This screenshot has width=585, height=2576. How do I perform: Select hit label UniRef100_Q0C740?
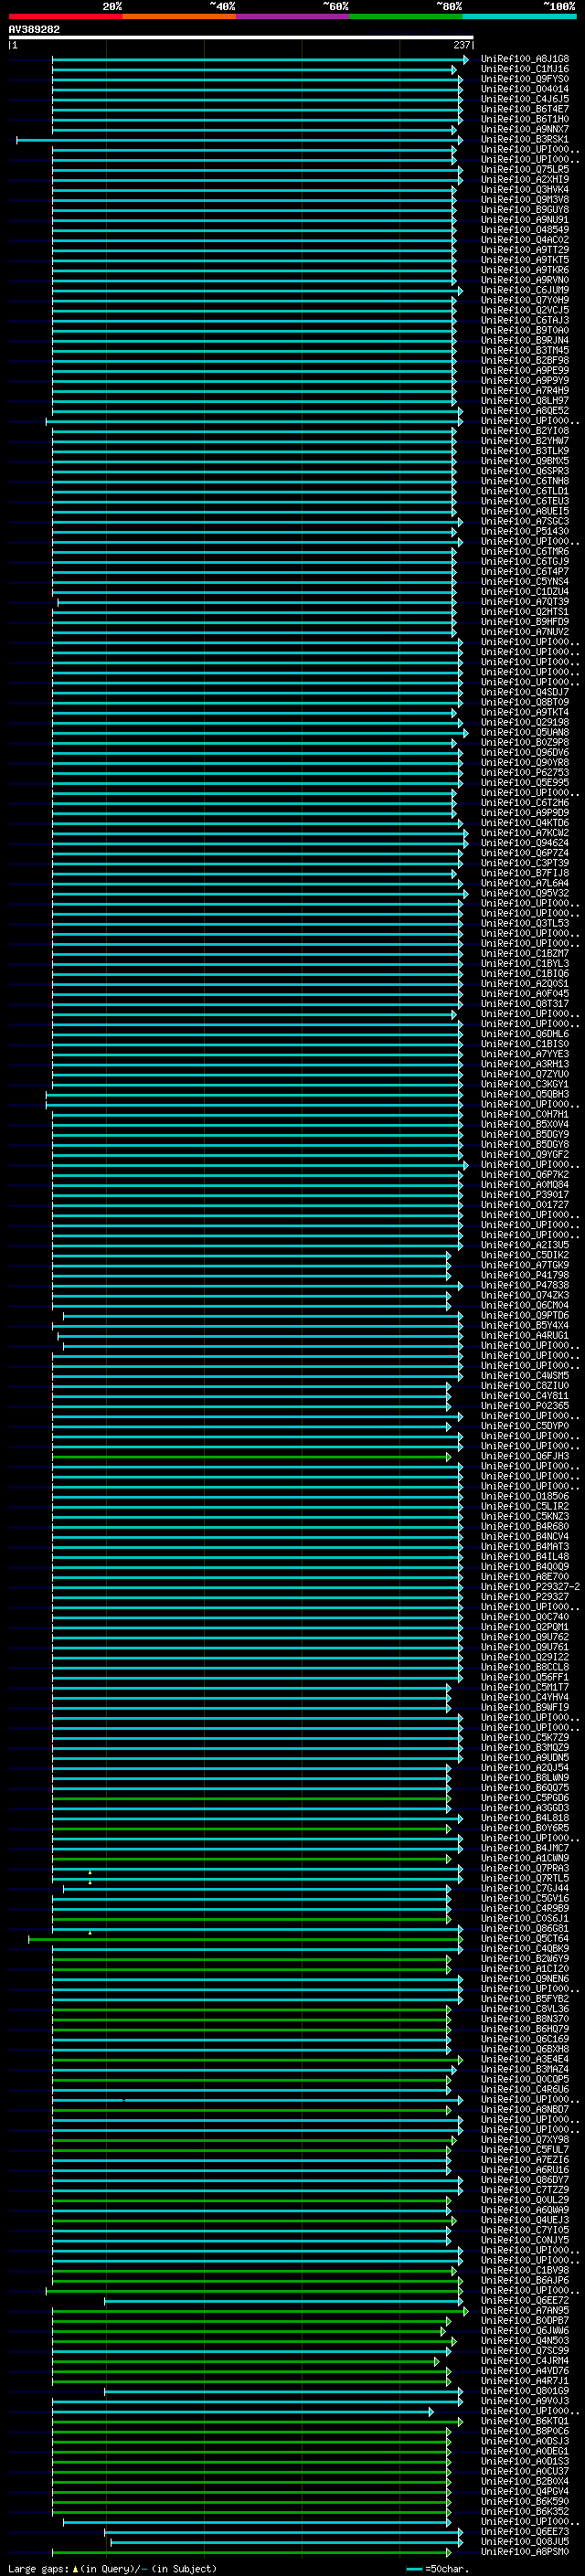525,1617
